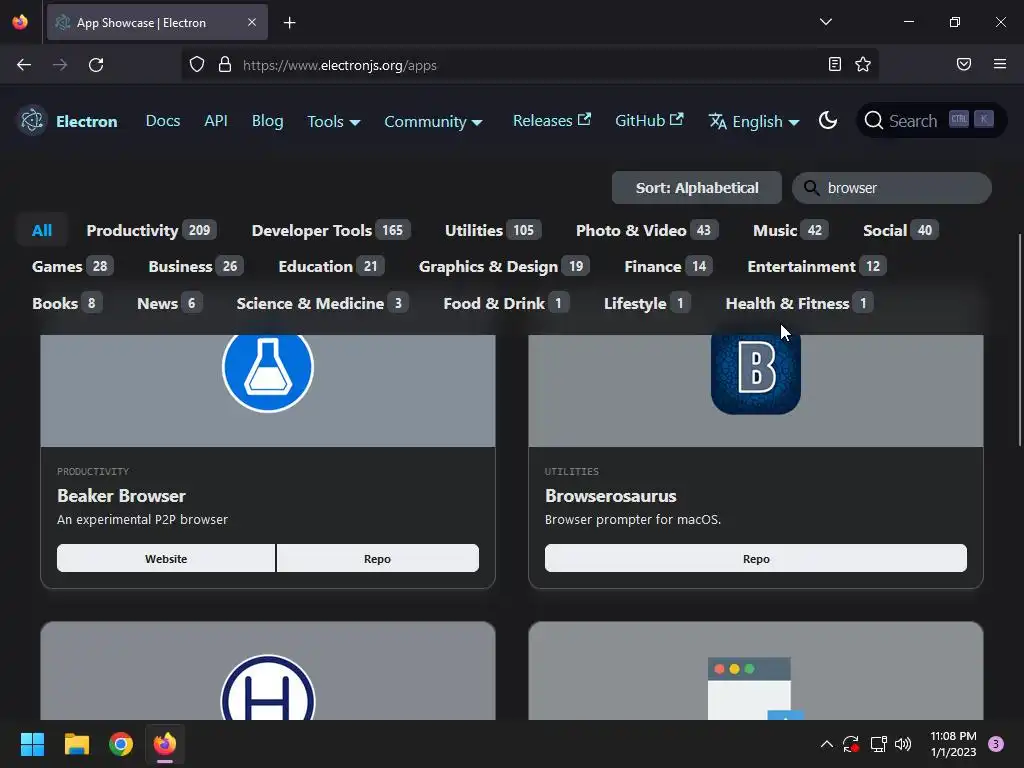Click the Browserosaurus B app icon
The image size is (1024, 768).
(x=756, y=373)
